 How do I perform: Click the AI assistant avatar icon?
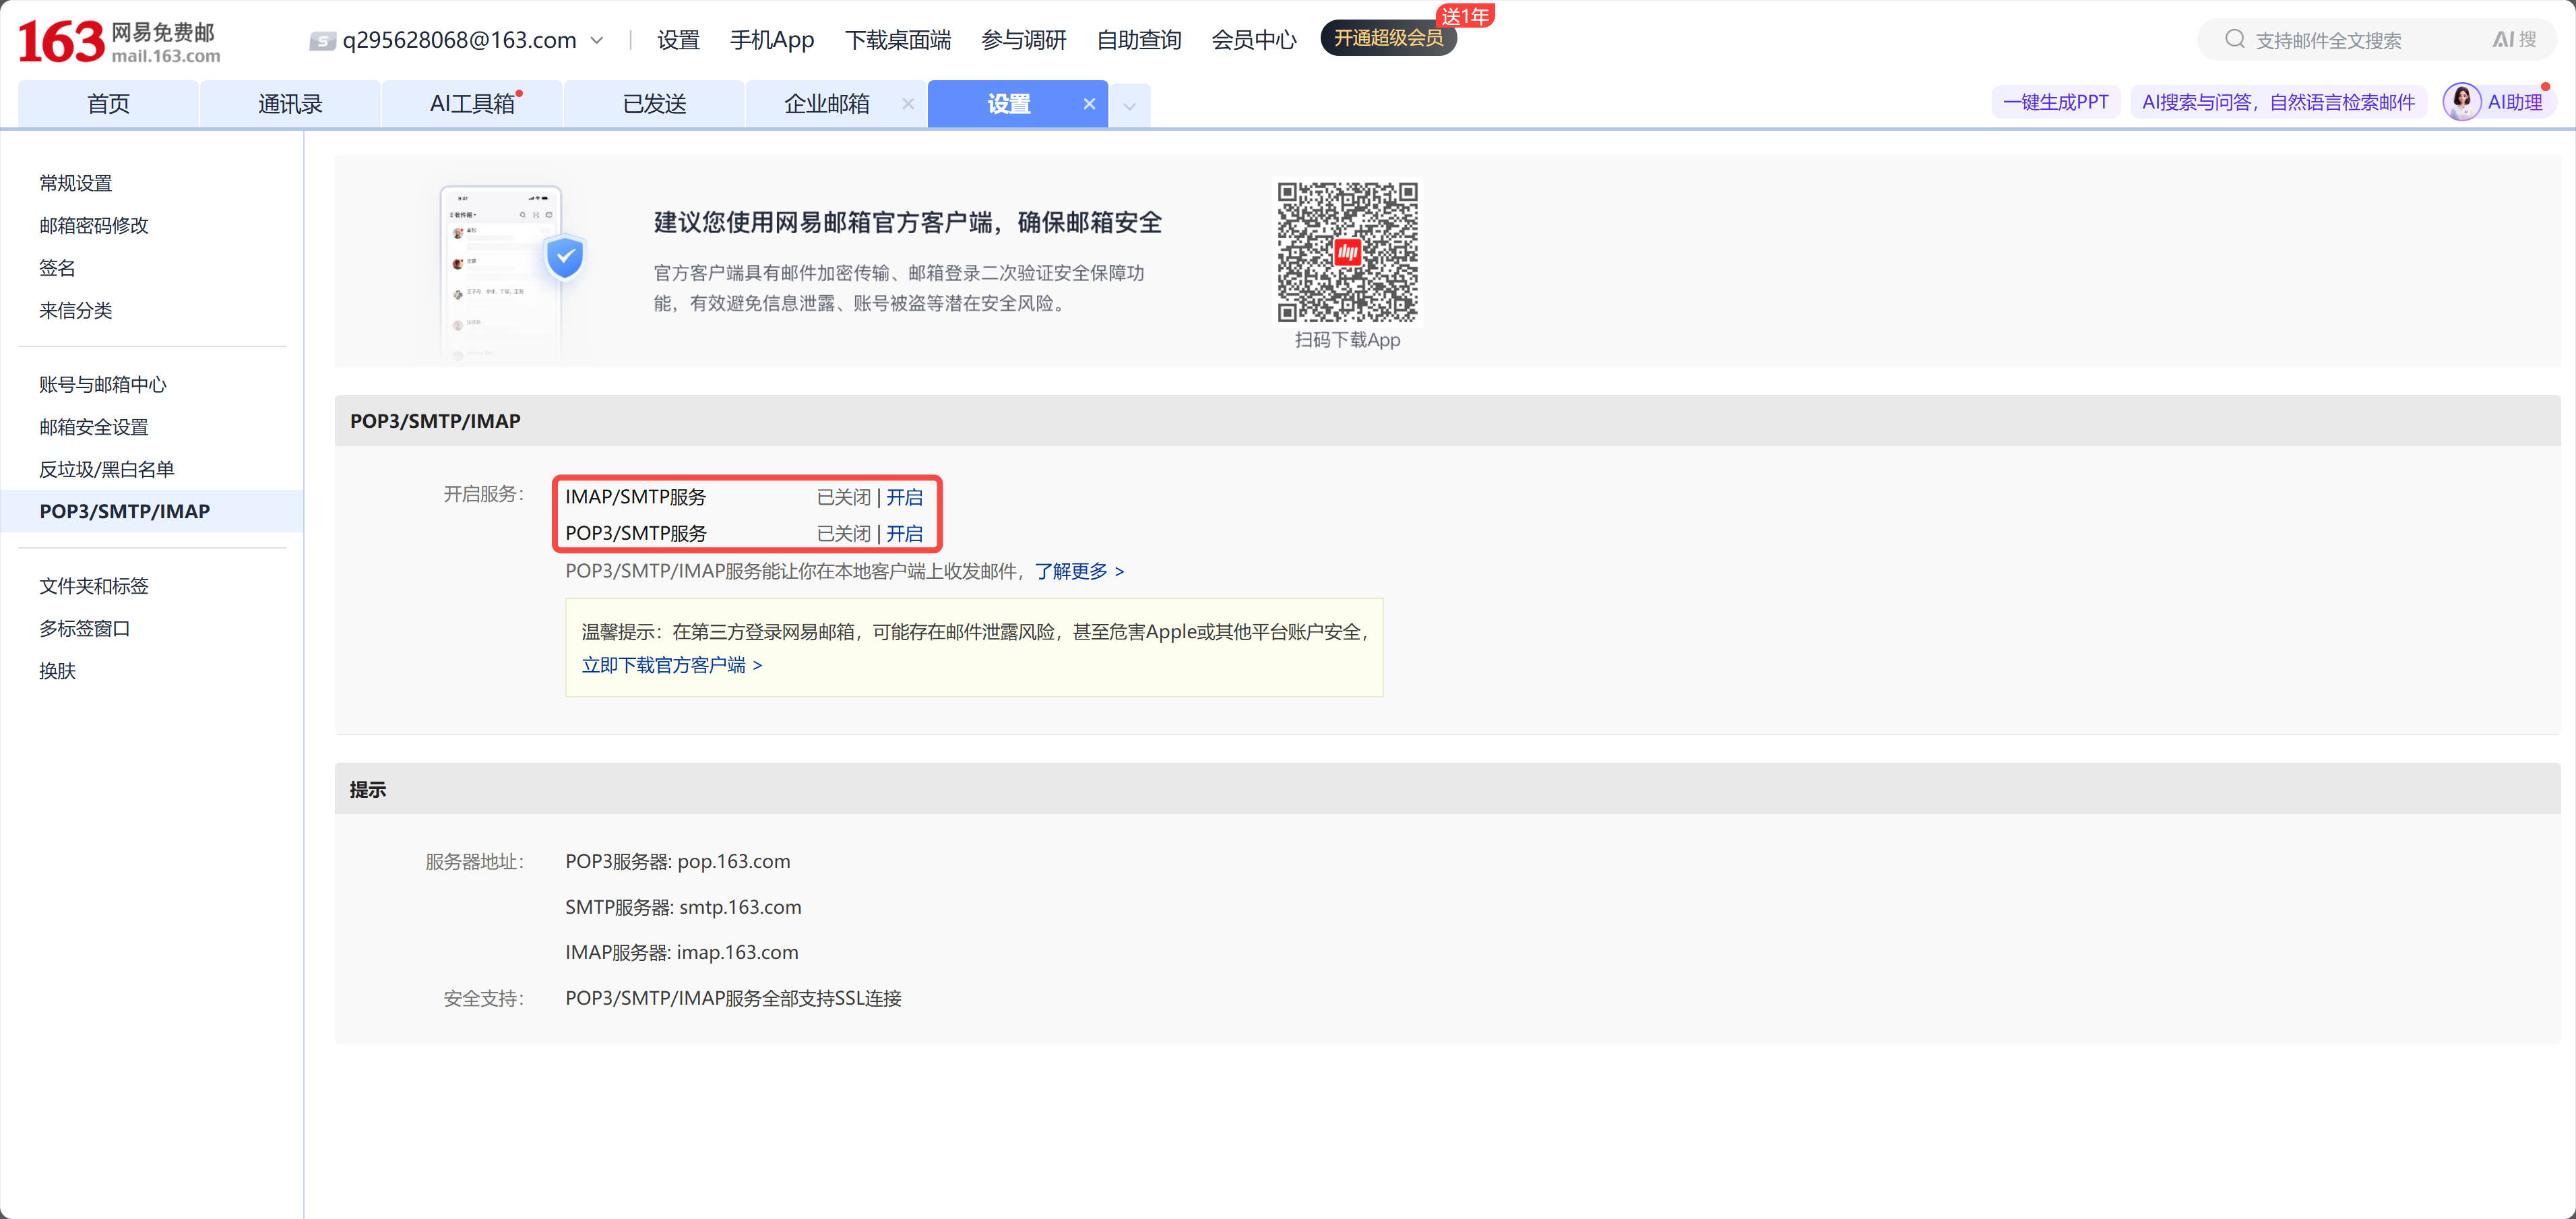coord(2461,102)
